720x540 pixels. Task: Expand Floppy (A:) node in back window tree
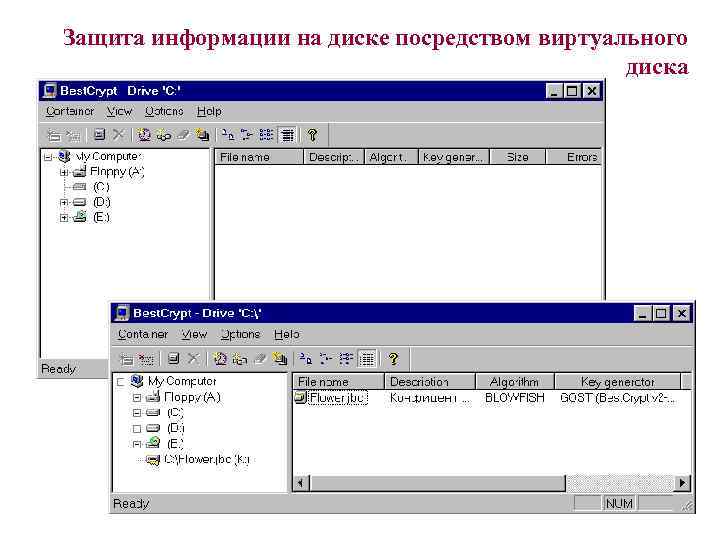[64, 173]
